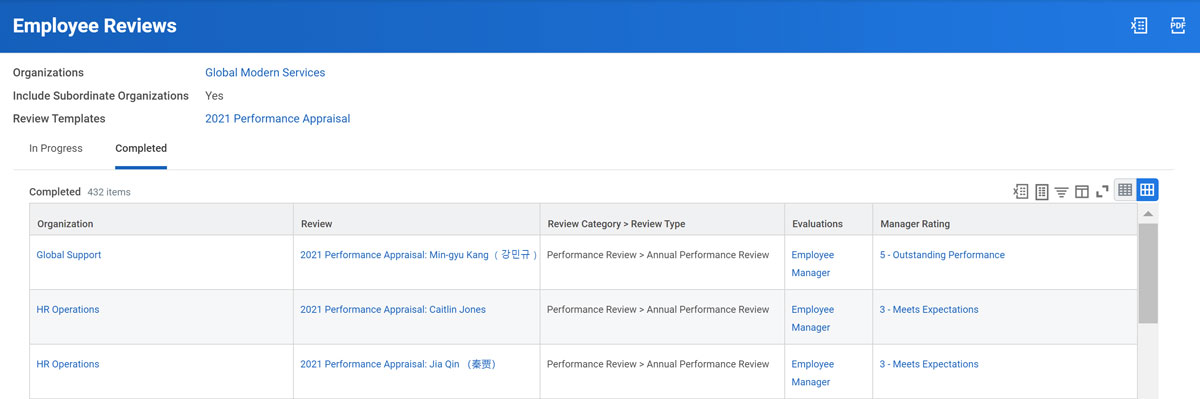Click the vertical scrollbar thumb
The image size is (1200, 399).
tap(1147, 272)
